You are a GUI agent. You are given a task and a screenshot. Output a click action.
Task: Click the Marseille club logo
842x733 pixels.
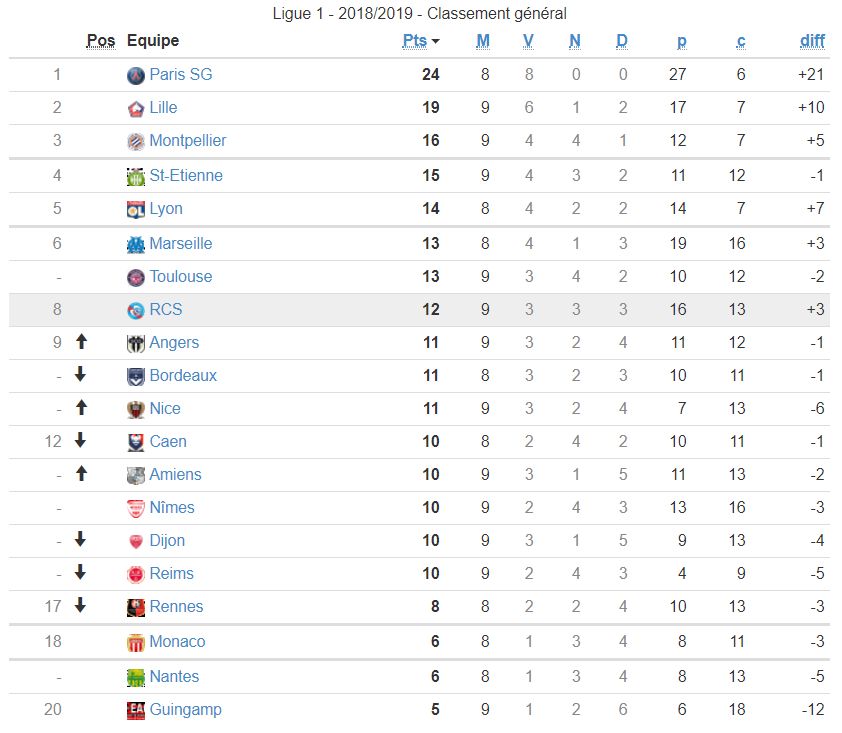click(x=136, y=244)
